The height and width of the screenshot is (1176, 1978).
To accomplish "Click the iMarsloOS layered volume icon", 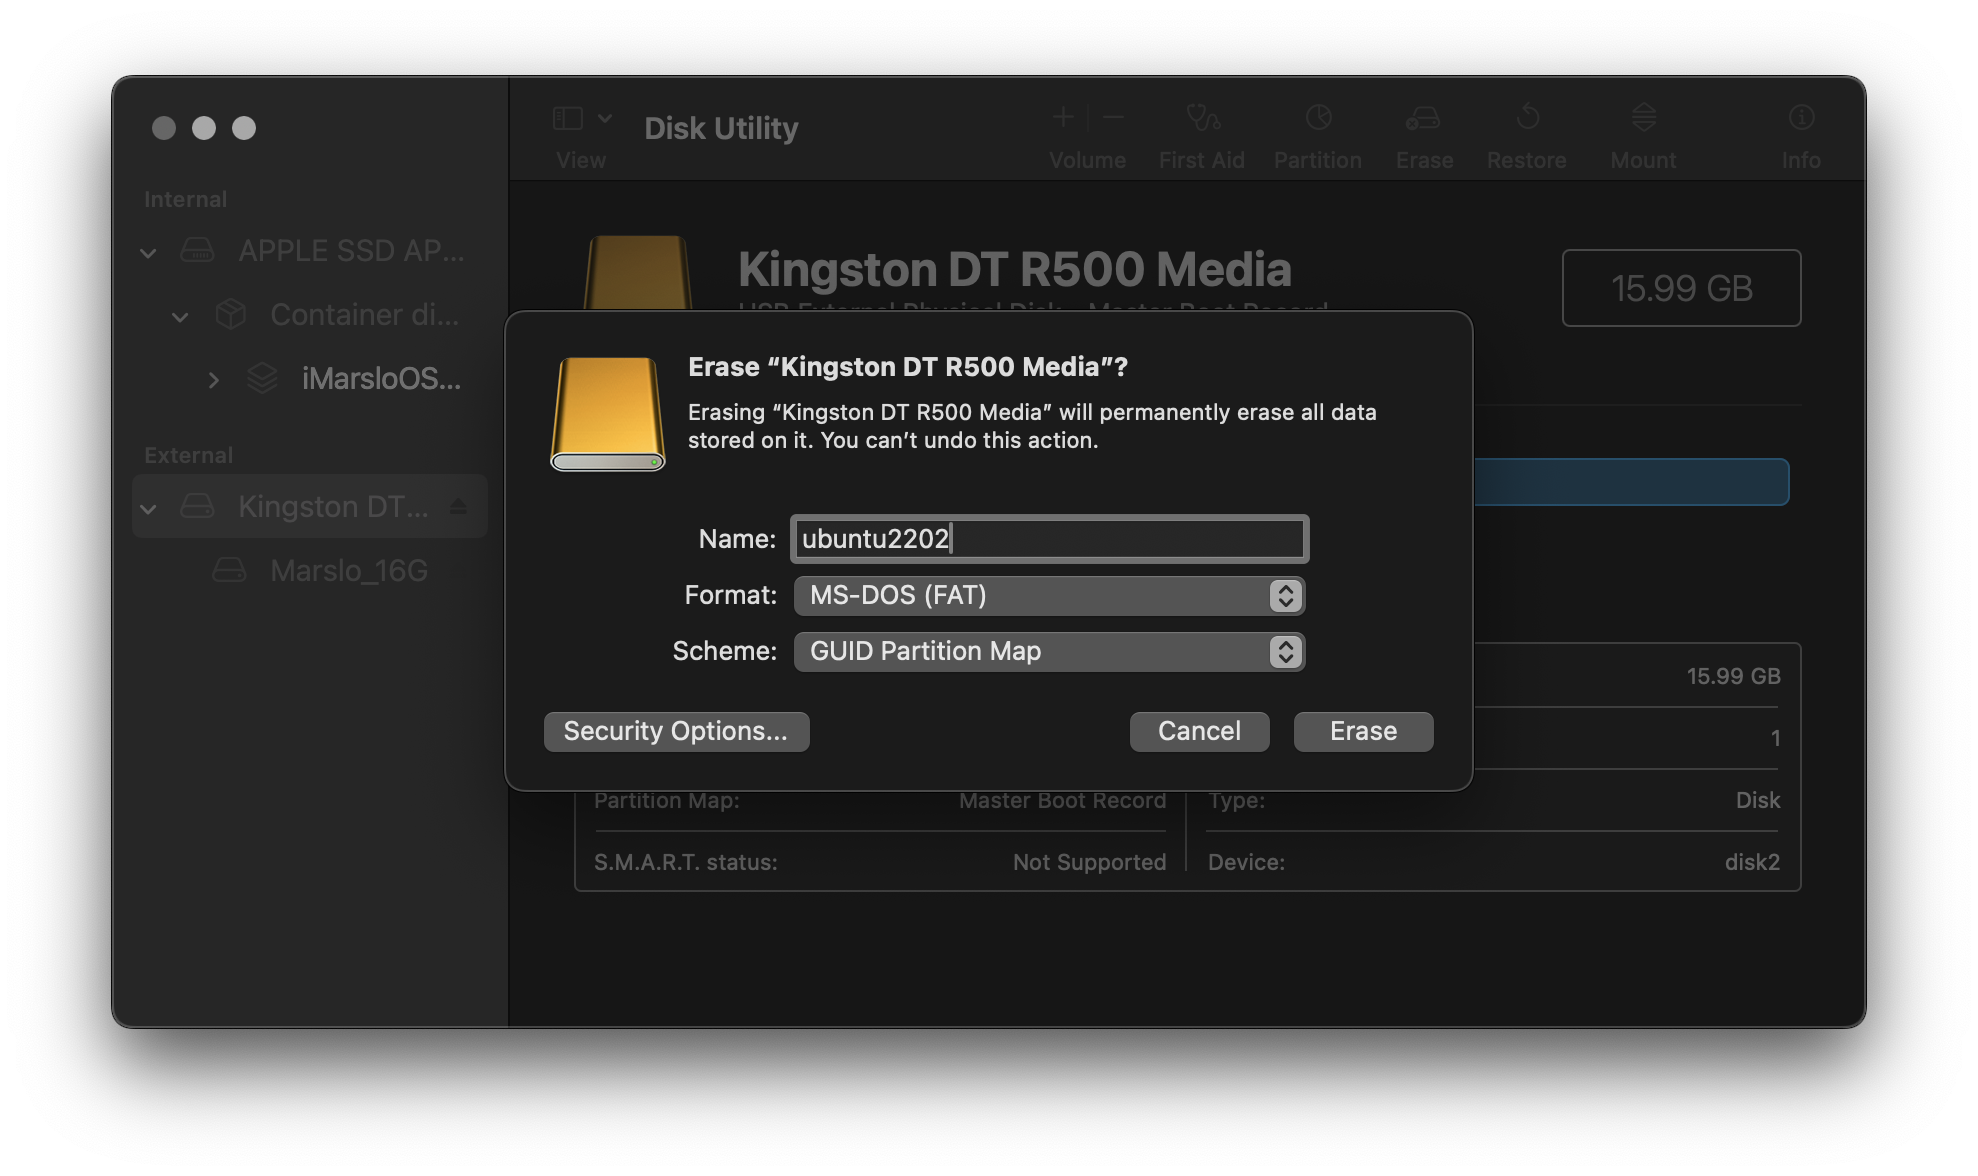I will point(262,378).
